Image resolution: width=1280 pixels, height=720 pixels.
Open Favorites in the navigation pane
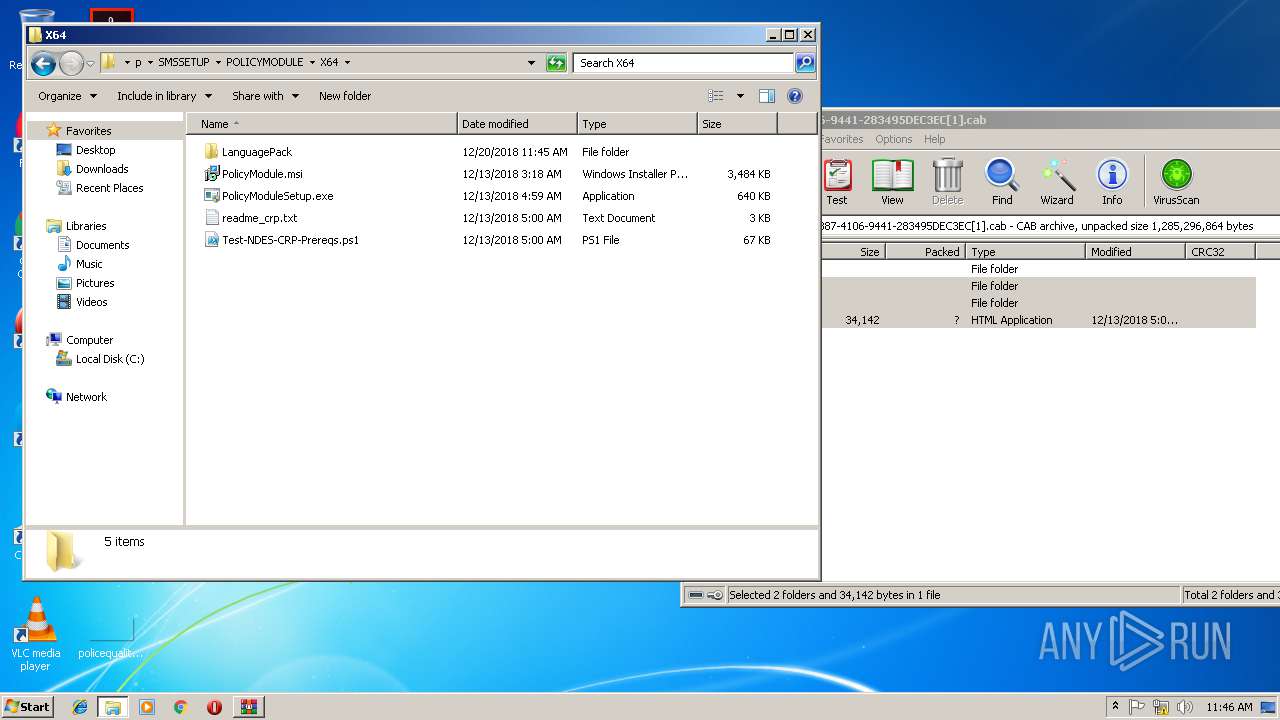pyautogui.click(x=88, y=131)
